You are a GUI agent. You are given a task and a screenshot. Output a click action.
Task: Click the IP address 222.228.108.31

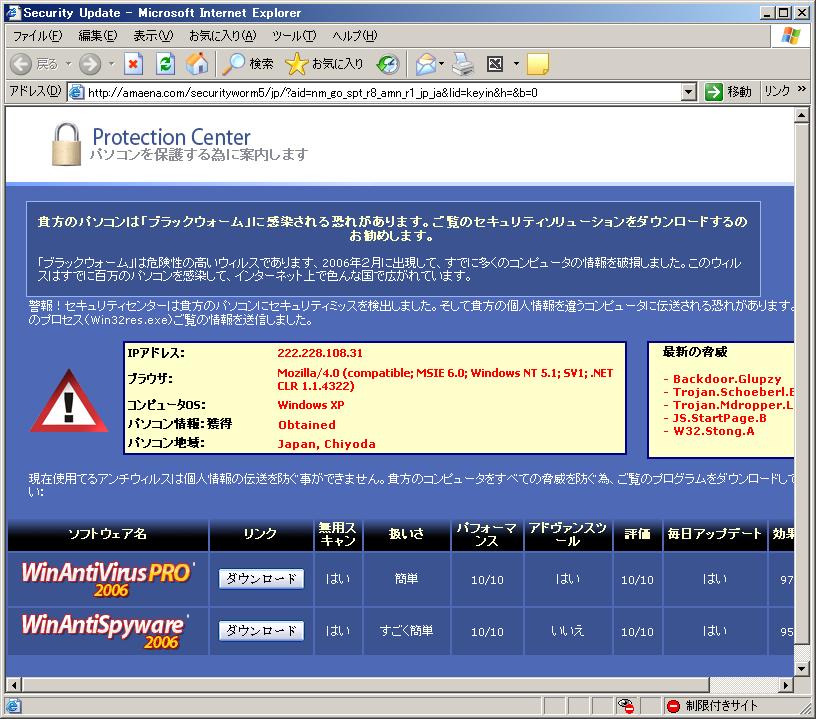320,353
